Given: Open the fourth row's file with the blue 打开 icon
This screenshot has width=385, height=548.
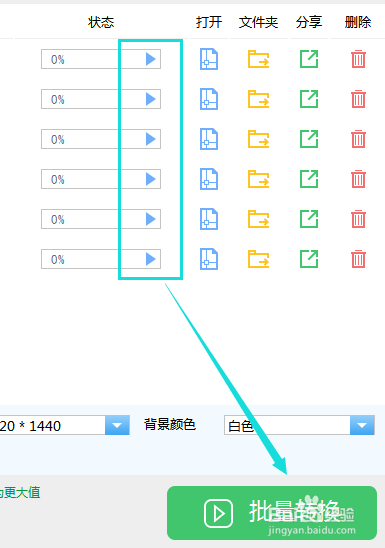Looking at the screenshot, I should tap(209, 179).
